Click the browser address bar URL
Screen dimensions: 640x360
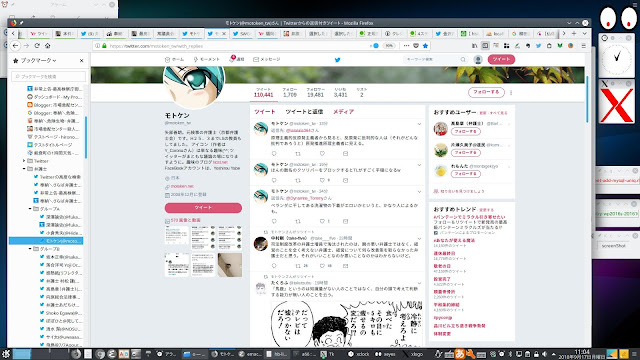click(156, 46)
